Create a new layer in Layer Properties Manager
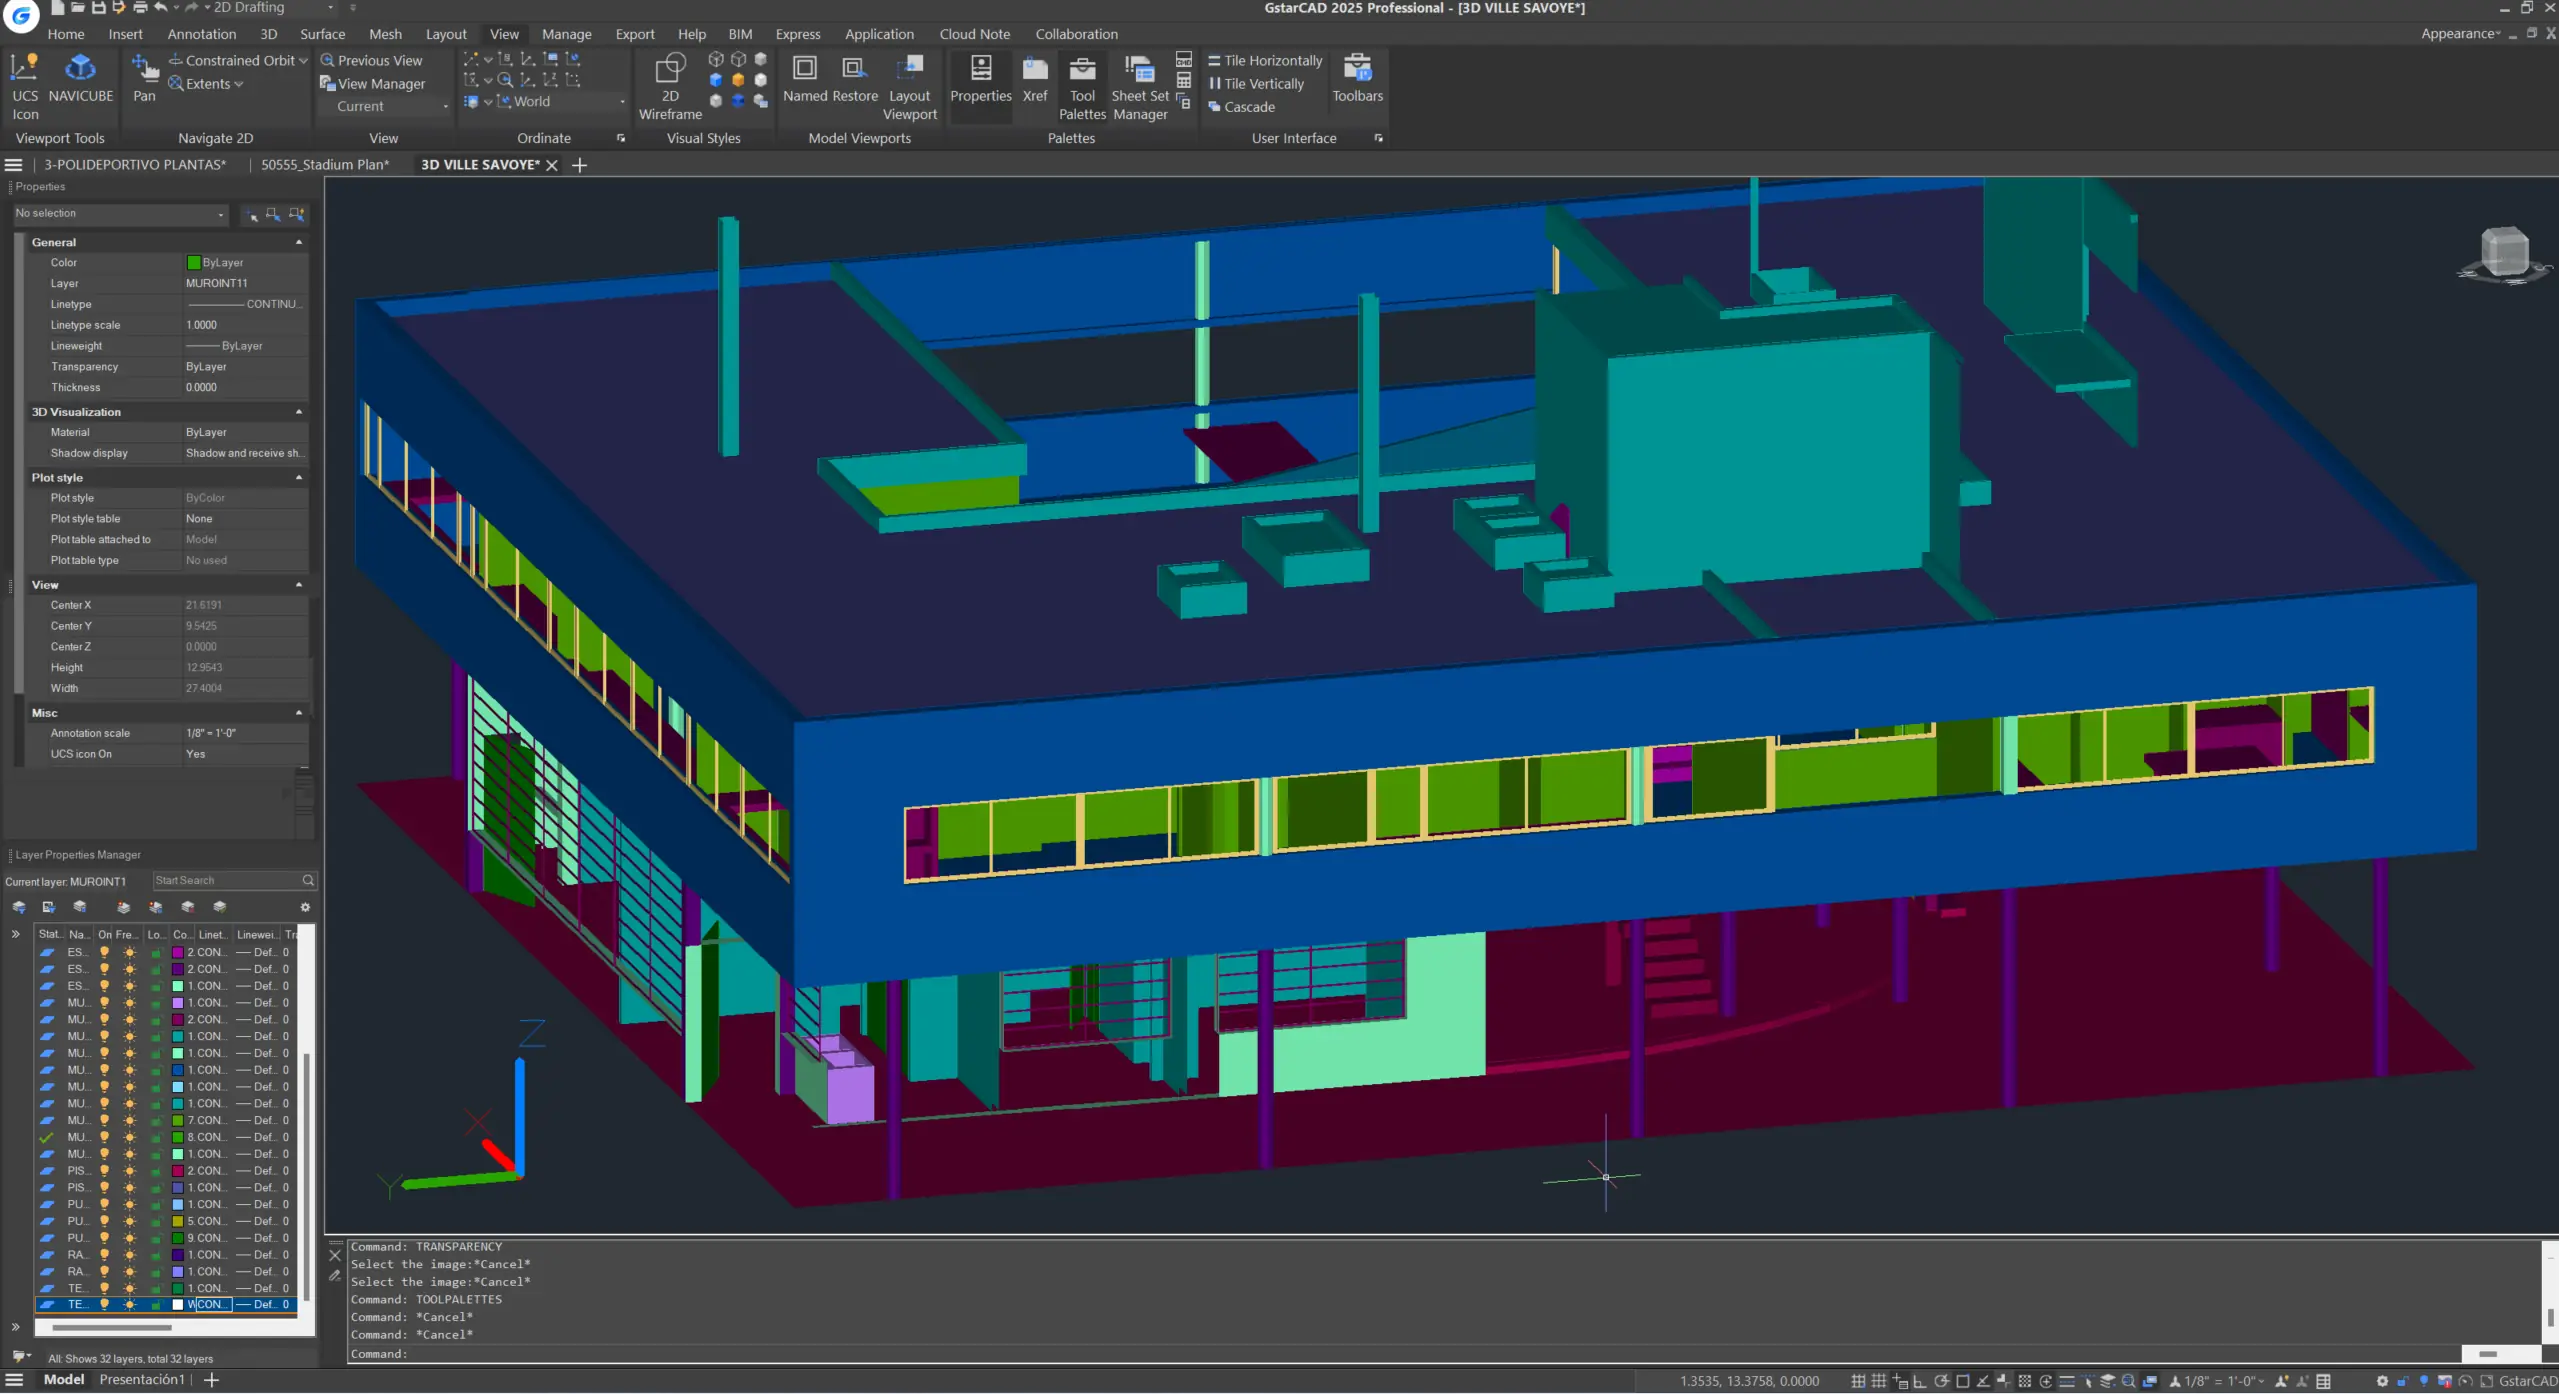Image resolution: width=2559 pixels, height=1394 pixels. tap(123, 907)
